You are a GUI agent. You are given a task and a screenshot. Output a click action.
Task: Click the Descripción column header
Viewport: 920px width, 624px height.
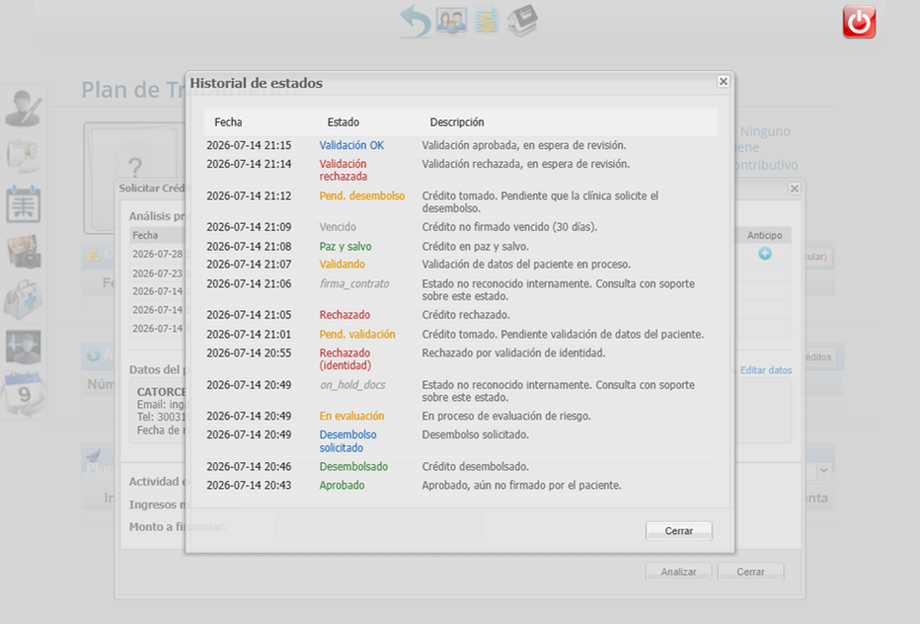point(457,122)
